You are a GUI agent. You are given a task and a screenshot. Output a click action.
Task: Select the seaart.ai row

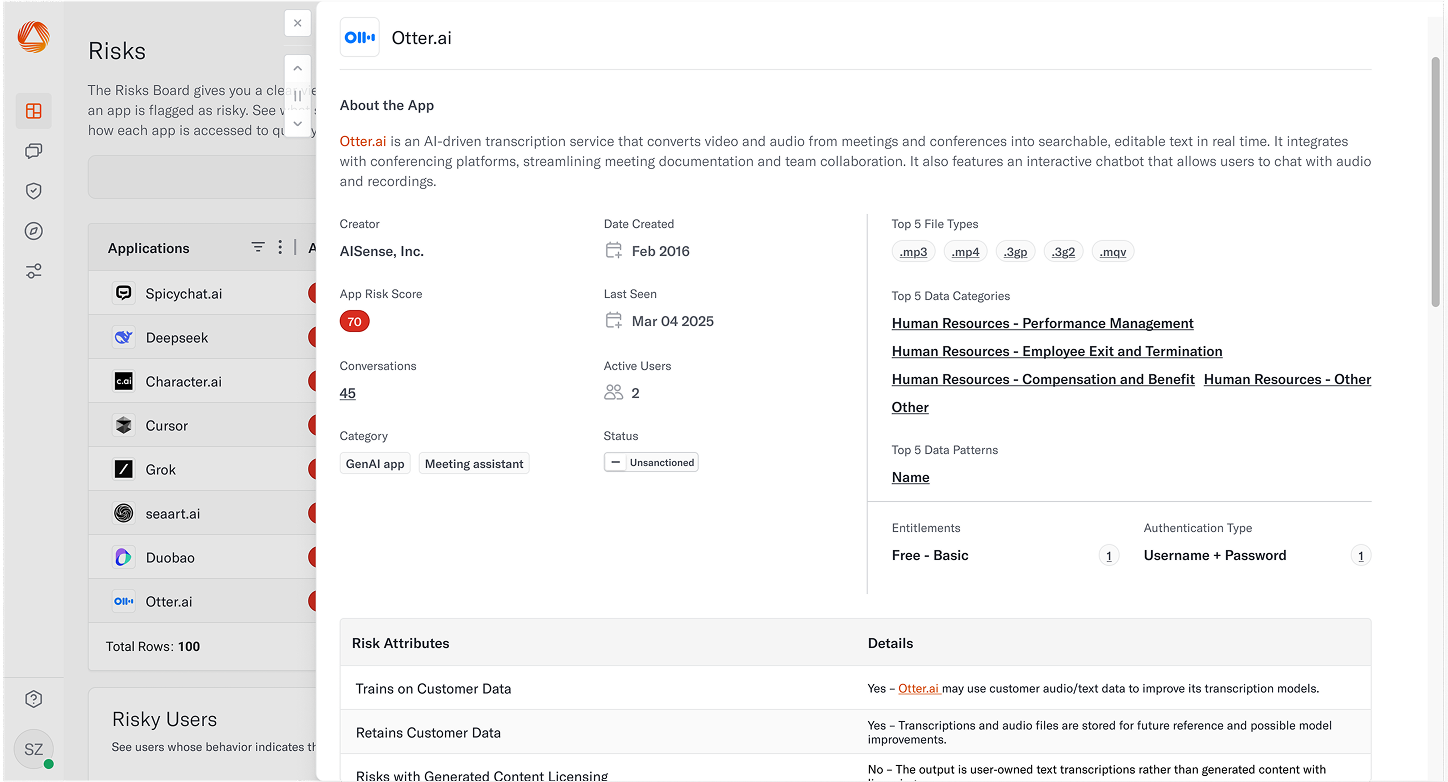coord(202,513)
